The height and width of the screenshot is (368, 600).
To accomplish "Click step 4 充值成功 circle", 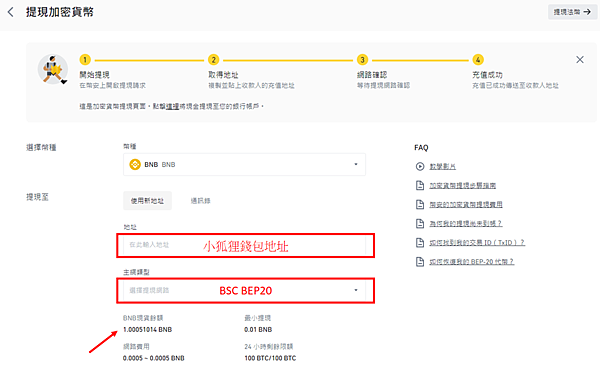I will 478,60.
